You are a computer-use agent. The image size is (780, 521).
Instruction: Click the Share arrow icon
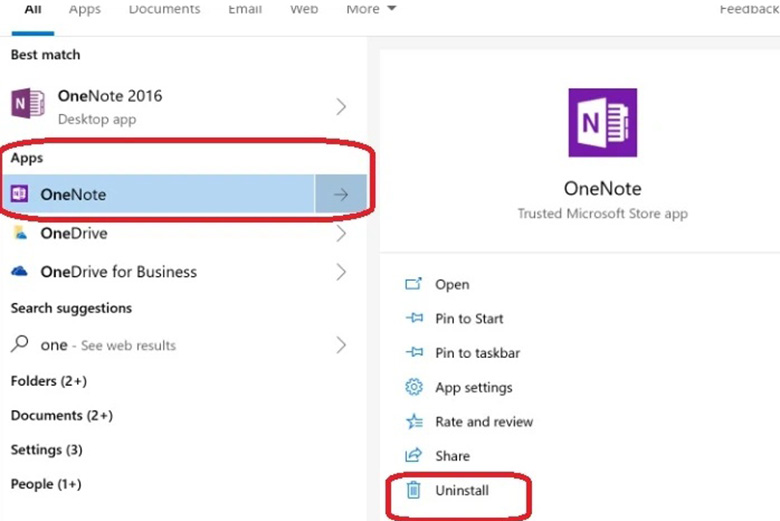(x=413, y=455)
